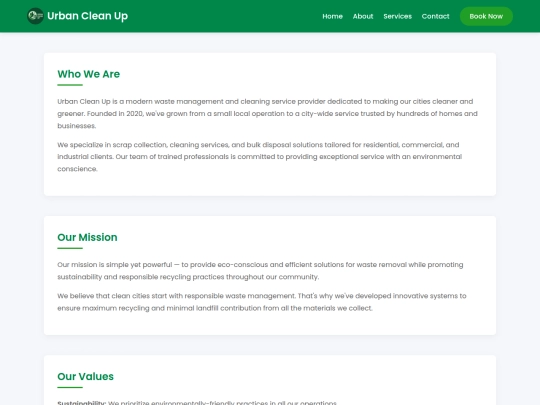Click the Urban Clean Up brand name

tap(87, 16)
